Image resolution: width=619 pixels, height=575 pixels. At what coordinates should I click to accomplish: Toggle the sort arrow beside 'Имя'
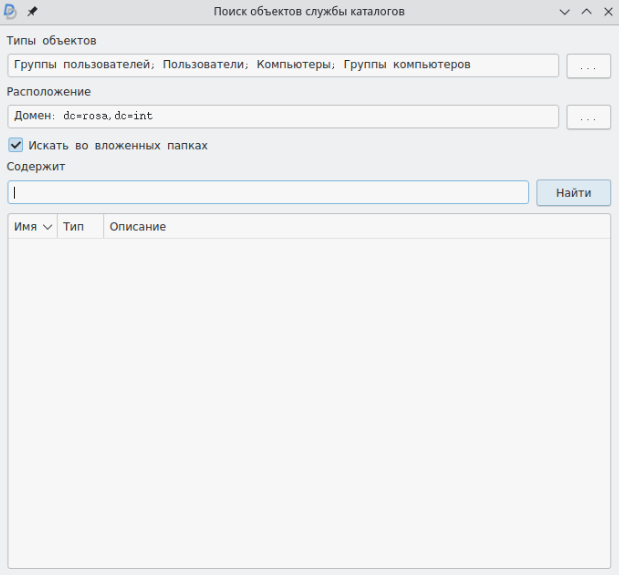[x=47, y=227]
